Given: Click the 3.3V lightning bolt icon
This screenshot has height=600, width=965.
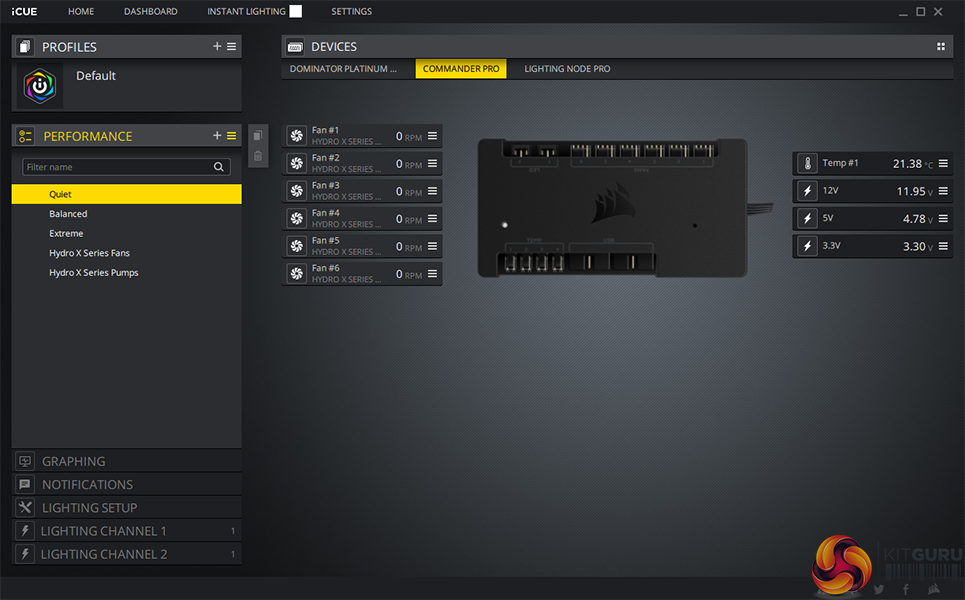Looking at the screenshot, I should click(x=807, y=246).
